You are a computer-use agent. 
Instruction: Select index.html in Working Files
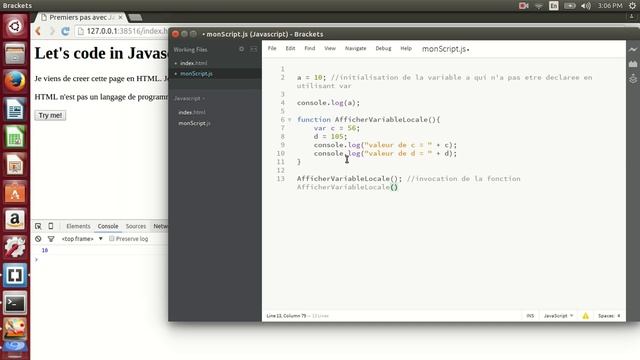(x=193, y=63)
